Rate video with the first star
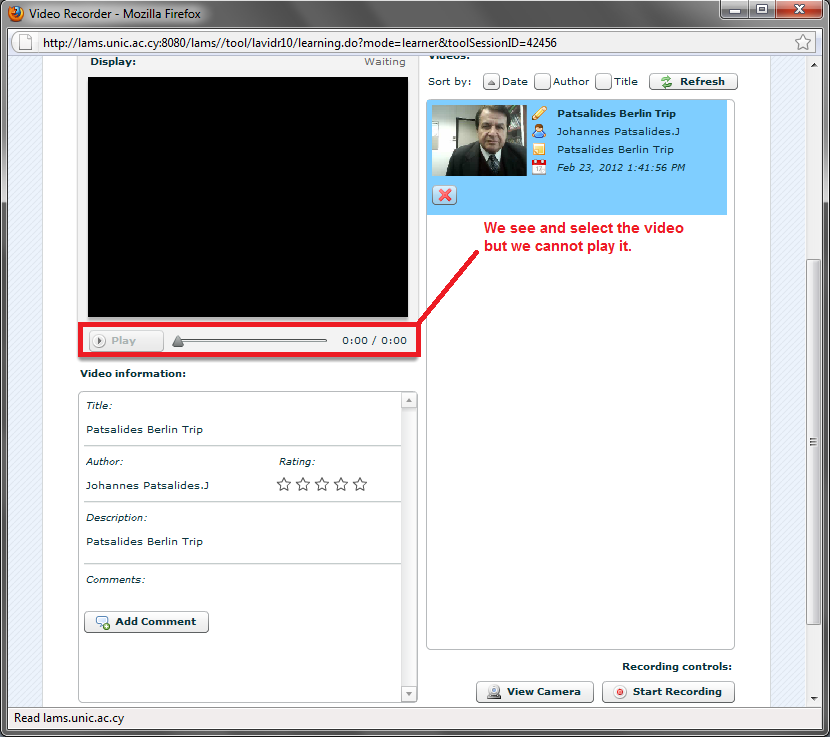Screen dimensions: 830x737 tap(284, 485)
